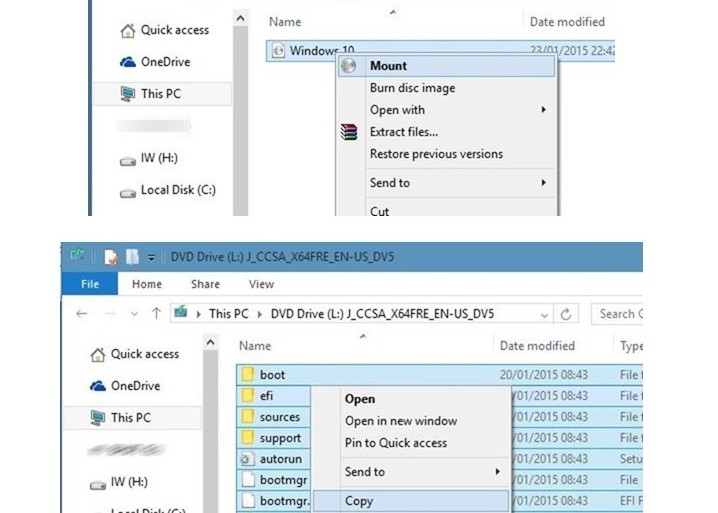Switch to the View ribbon tab
The height and width of the screenshot is (513, 718).
[x=261, y=284]
